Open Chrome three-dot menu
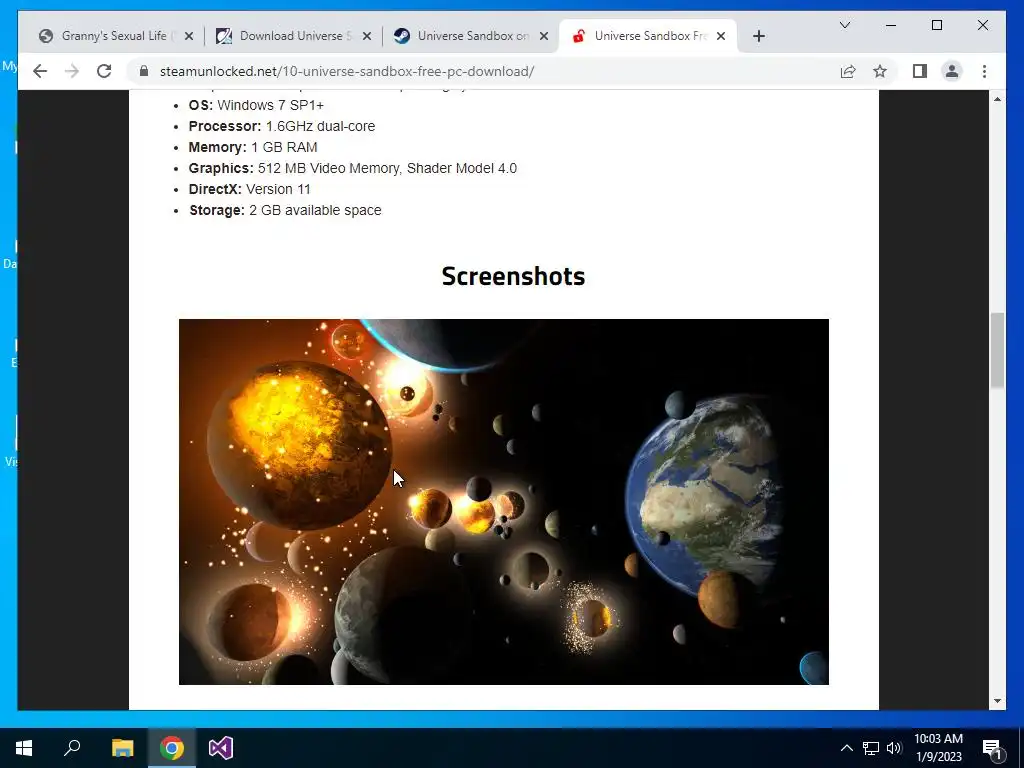Viewport: 1024px width, 768px height. [x=984, y=71]
